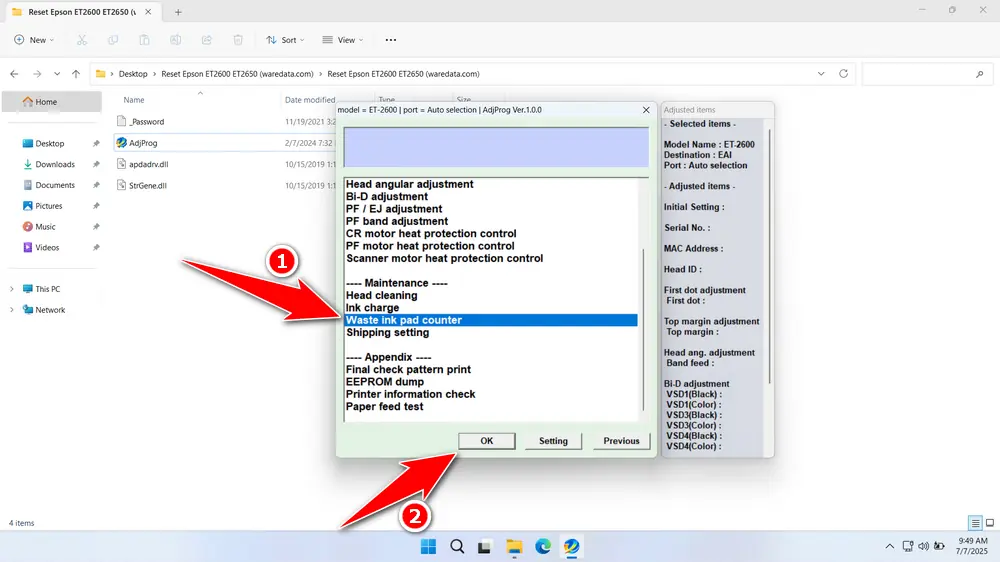
Task: Sort by Name column header
Action: click(x=134, y=100)
